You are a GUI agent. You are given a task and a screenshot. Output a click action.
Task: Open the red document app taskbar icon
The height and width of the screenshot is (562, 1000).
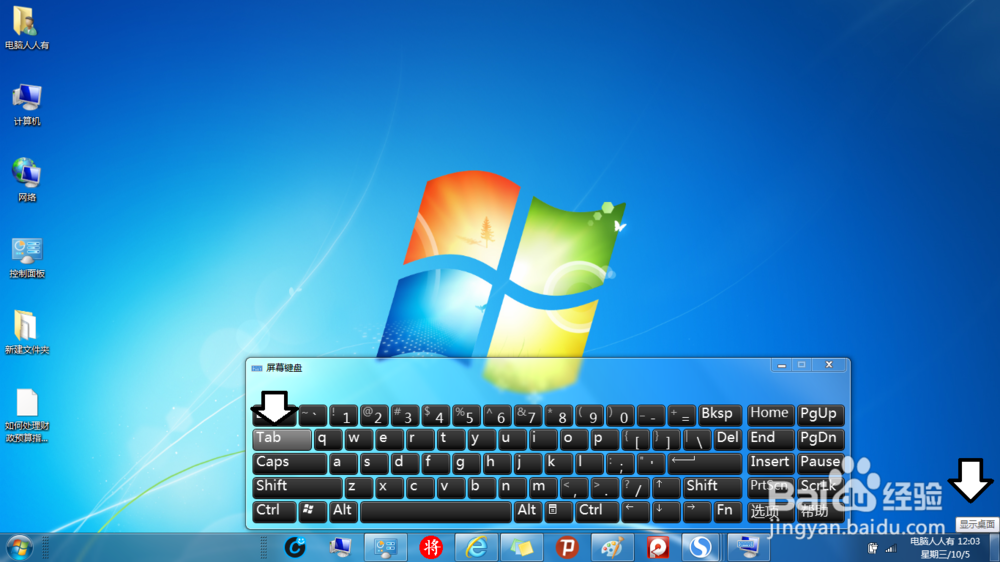coord(657,547)
